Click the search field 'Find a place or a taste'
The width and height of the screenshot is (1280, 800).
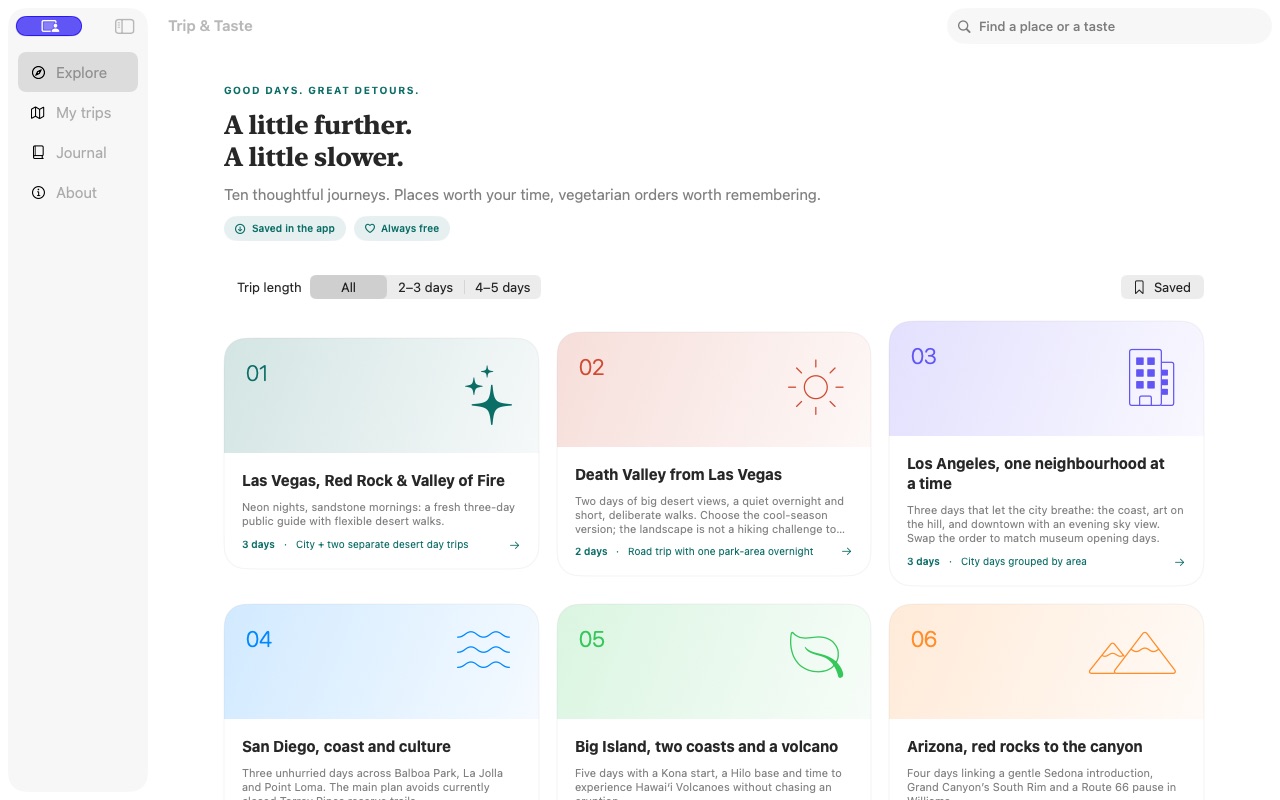tap(1109, 26)
